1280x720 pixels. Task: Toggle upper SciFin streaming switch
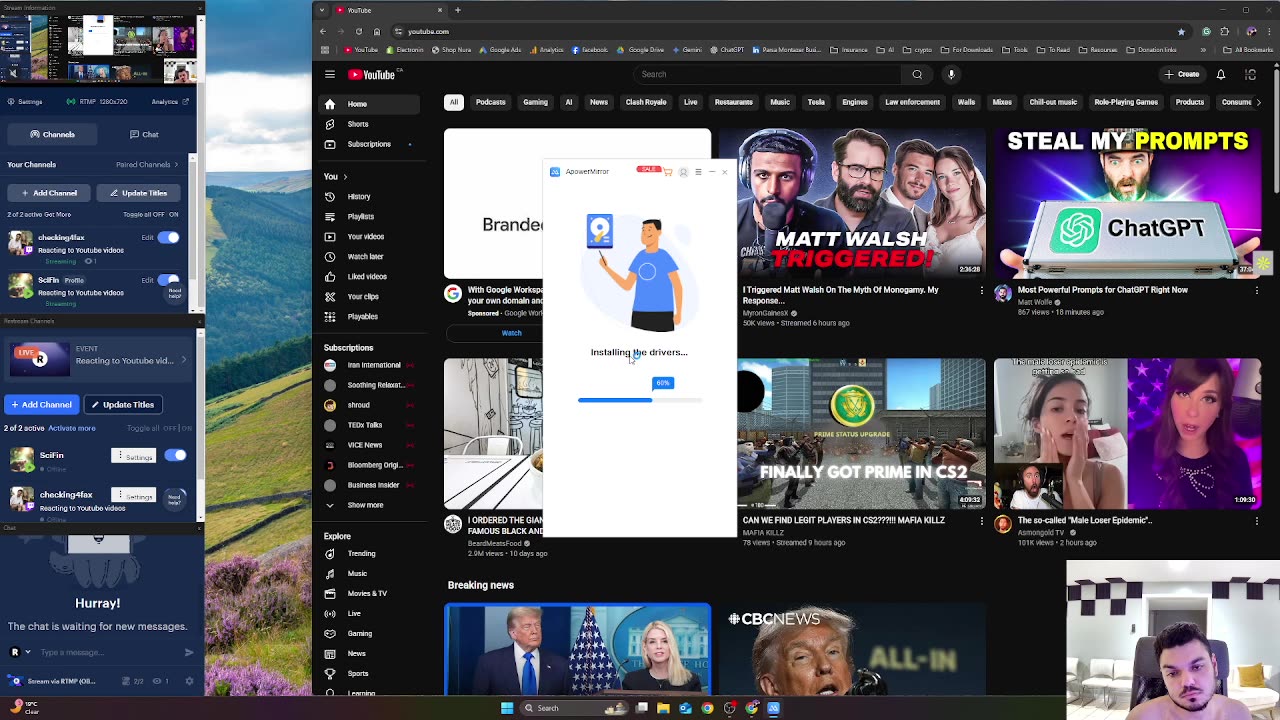pyautogui.click(x=168, y=280)
